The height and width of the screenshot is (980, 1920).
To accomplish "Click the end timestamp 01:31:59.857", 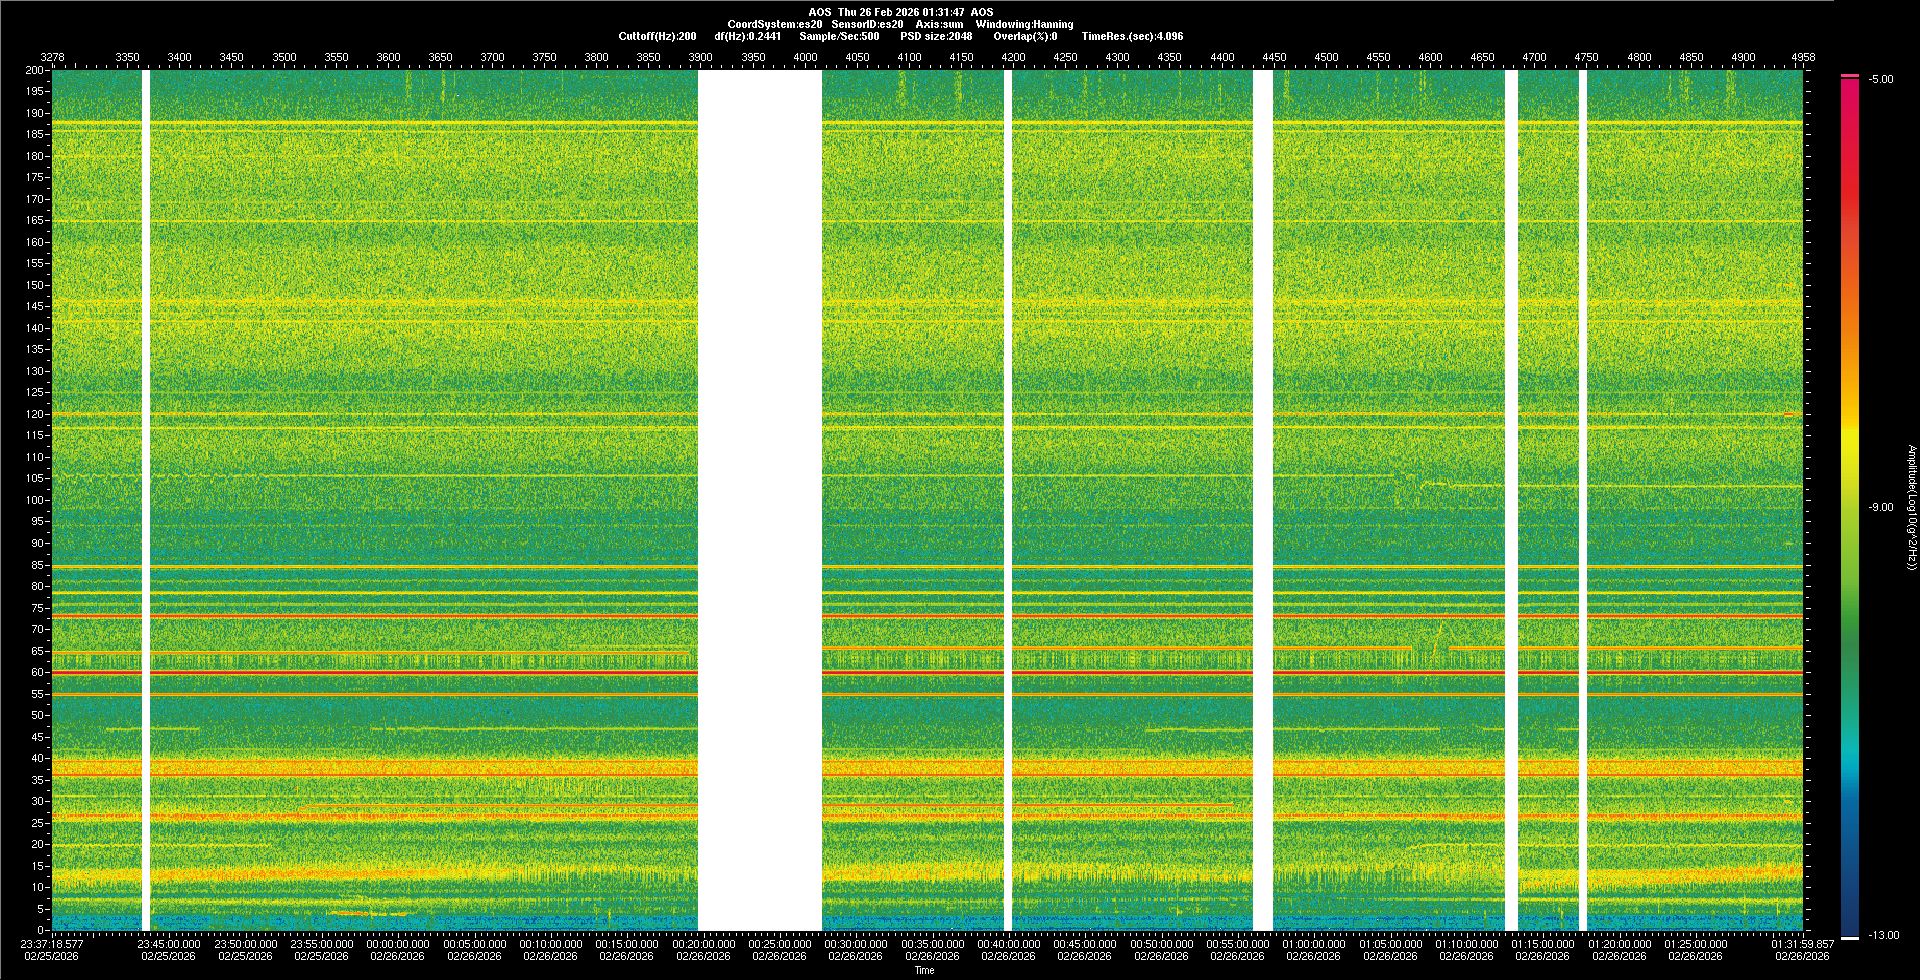I will [x=1803, y=943].
